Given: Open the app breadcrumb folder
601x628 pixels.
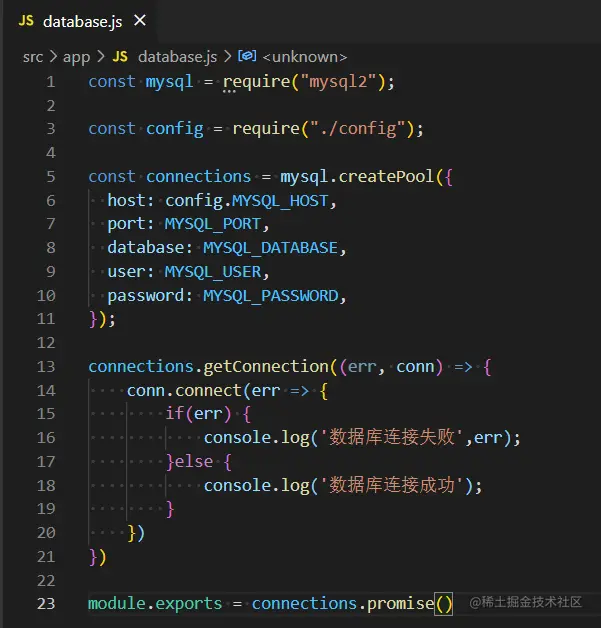Looking at the screenshot, I should (x=76, y=57).
